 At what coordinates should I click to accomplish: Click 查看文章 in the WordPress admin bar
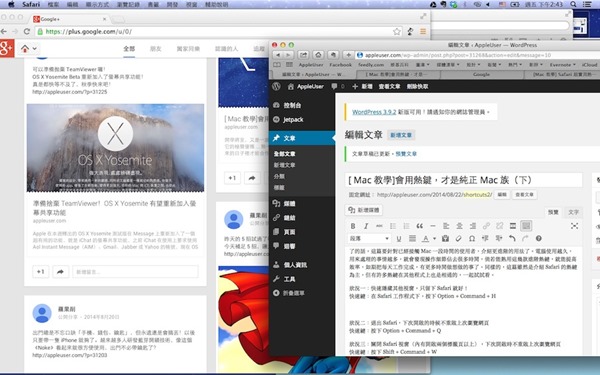[x=389, y=86]
